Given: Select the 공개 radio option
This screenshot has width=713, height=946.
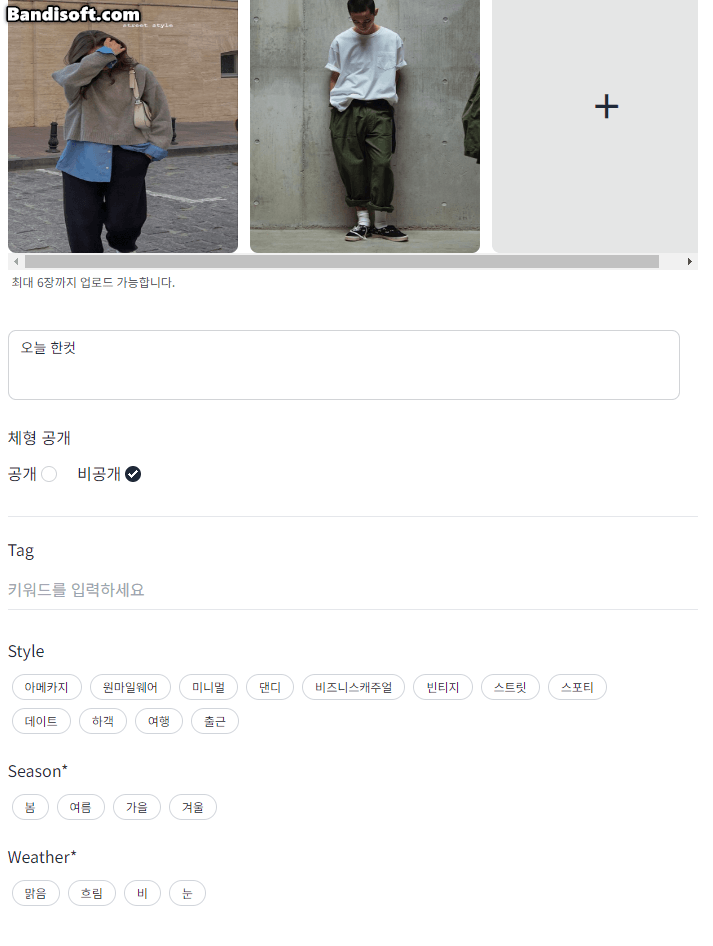Looking at the screenshot, I should [x=49, y=474].
